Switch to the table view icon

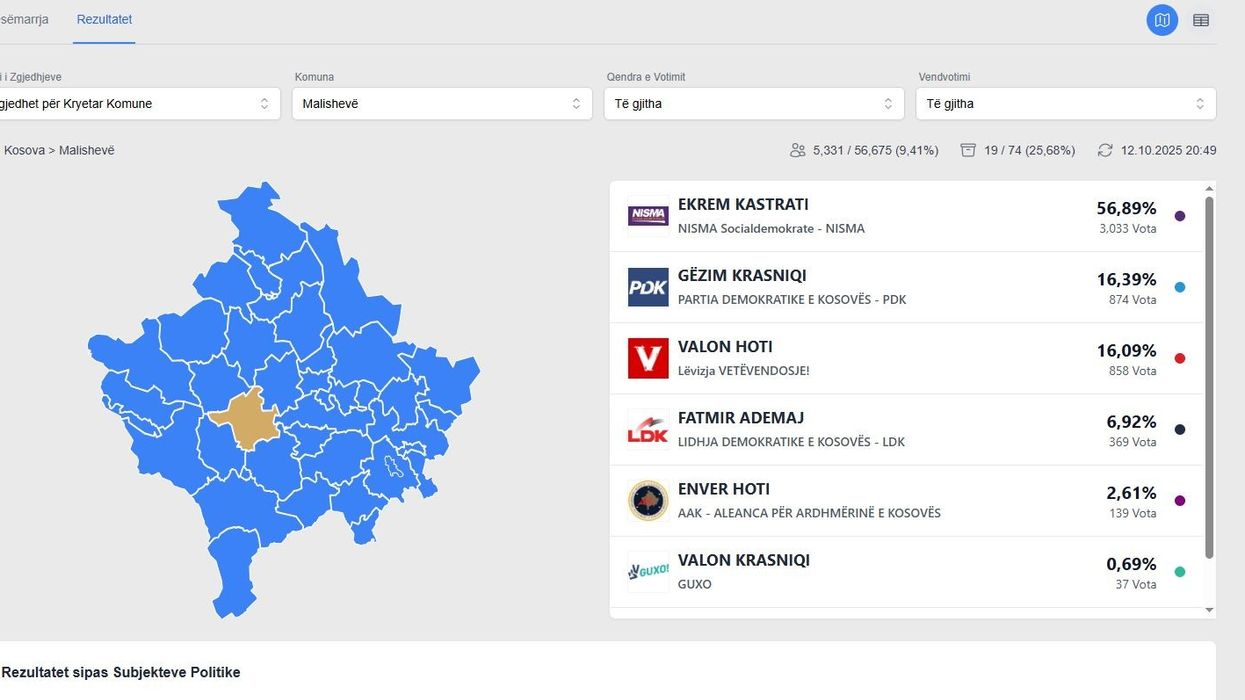pyautogui.click(x=1199, y=18)
